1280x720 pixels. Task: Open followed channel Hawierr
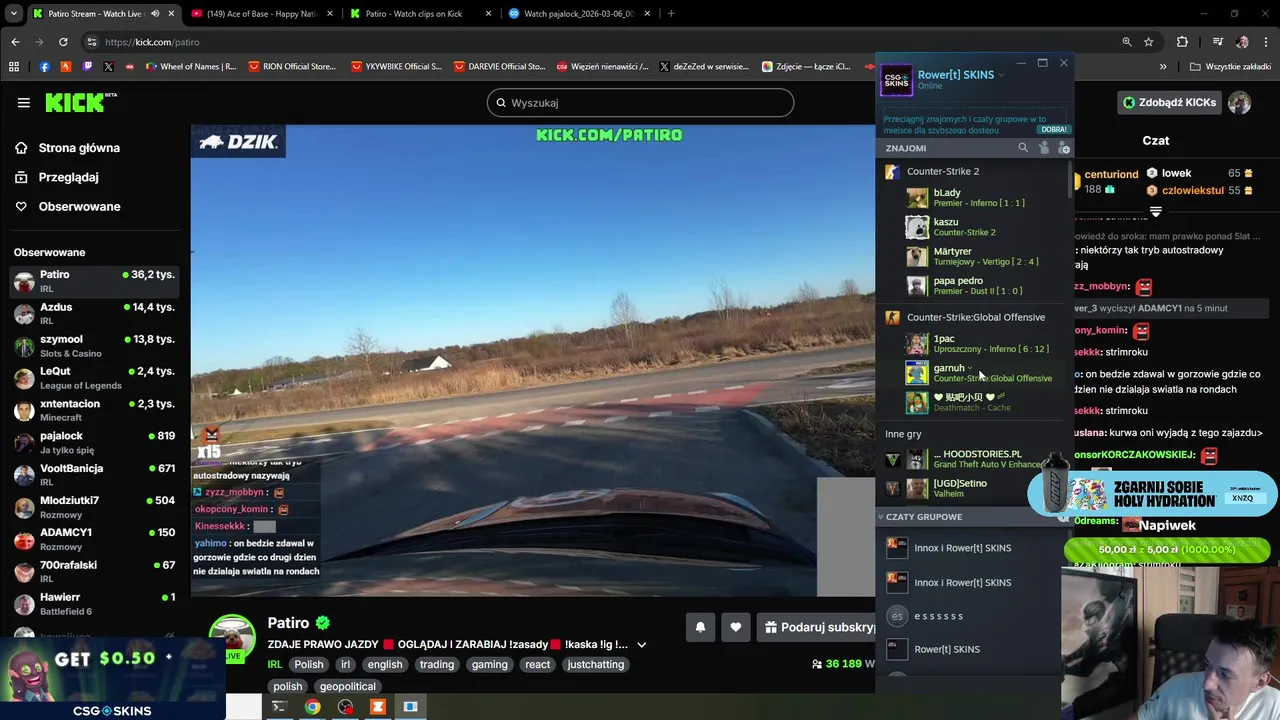click(x=94, y=603)
